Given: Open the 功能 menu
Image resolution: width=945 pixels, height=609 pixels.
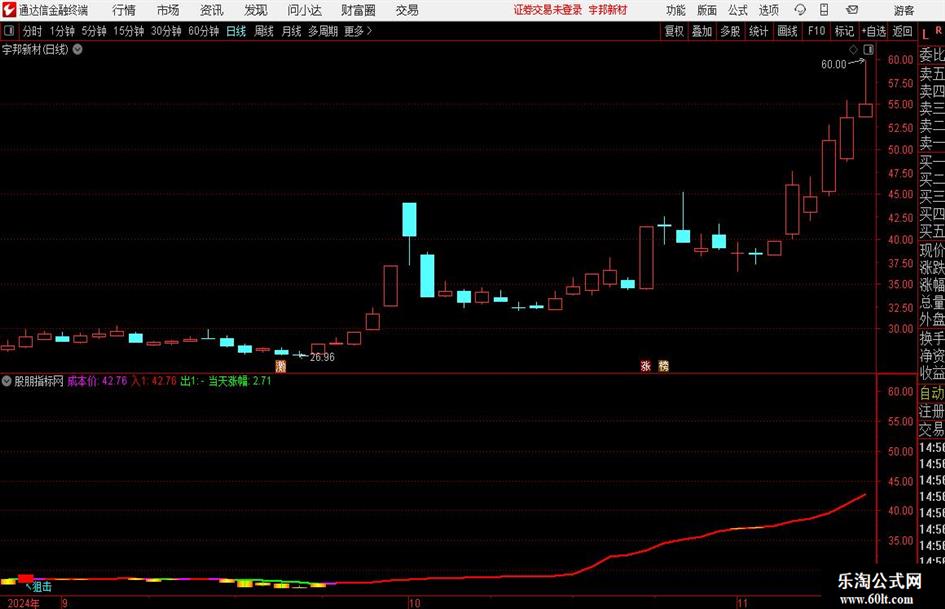Looking at the screenshot, I should point(676,10).
